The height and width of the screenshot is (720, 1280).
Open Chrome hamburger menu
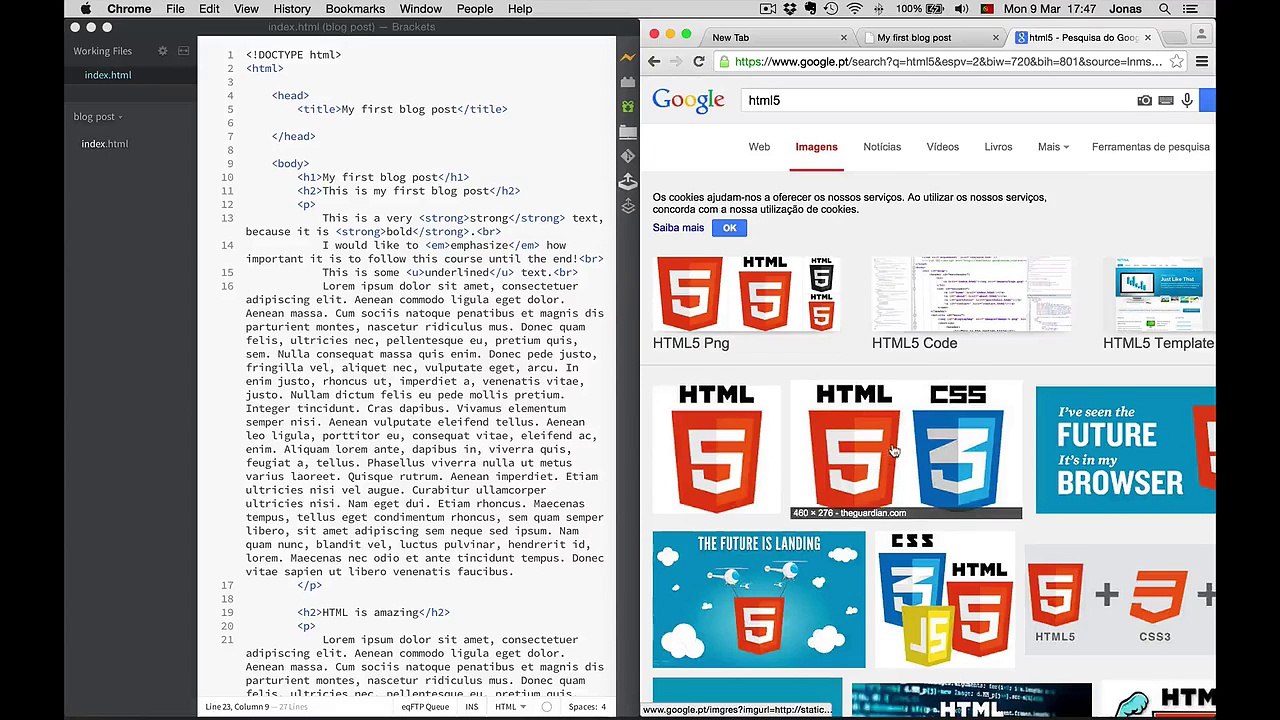pos(1202,62)
